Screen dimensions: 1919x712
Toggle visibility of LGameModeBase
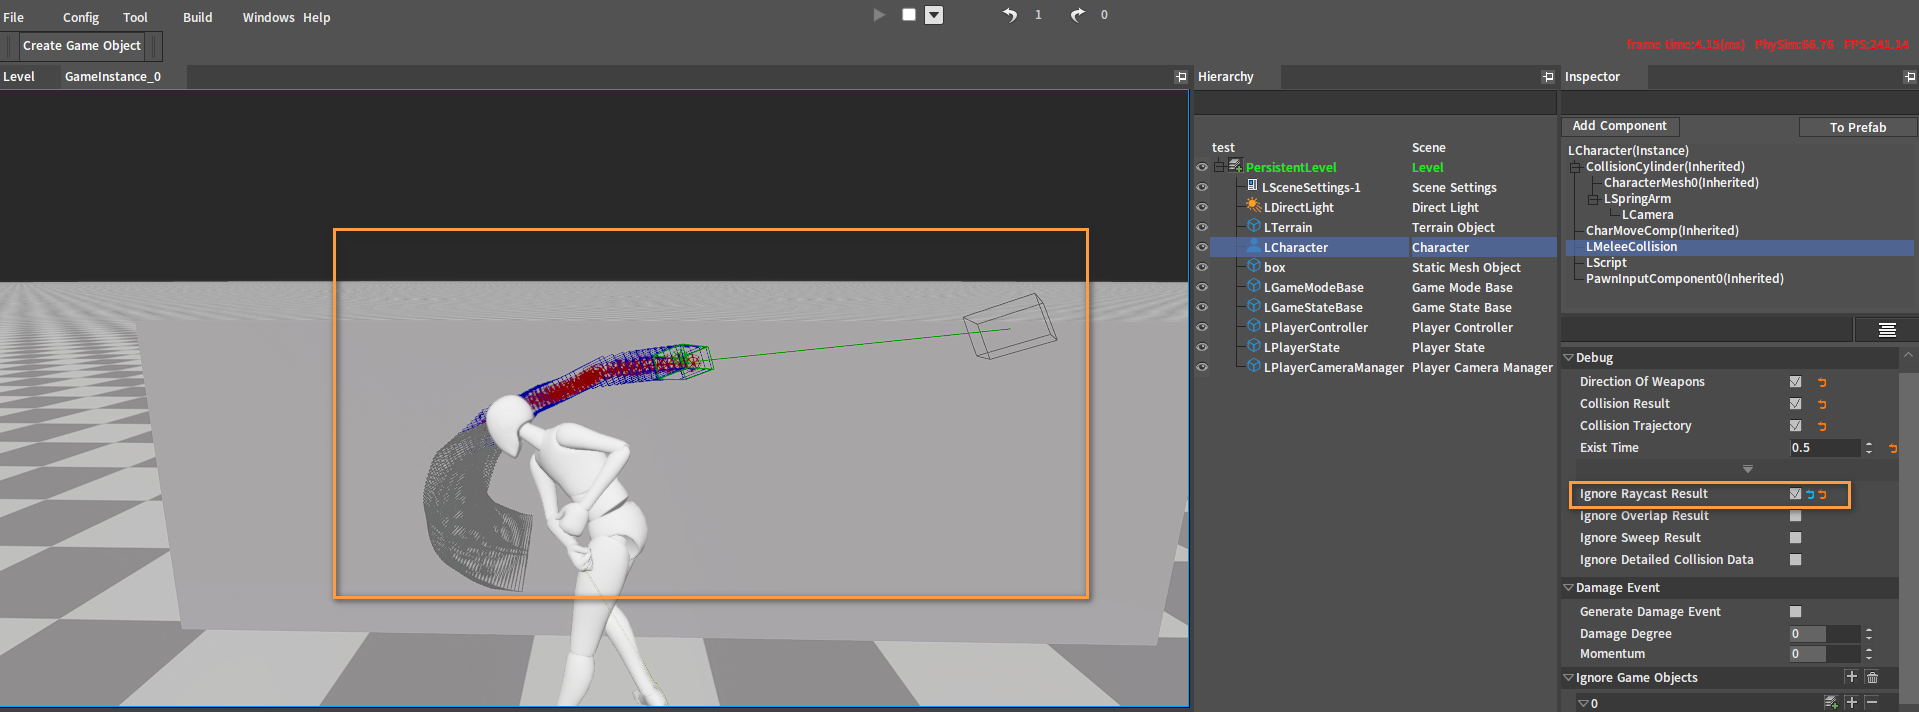[1202, 288]
